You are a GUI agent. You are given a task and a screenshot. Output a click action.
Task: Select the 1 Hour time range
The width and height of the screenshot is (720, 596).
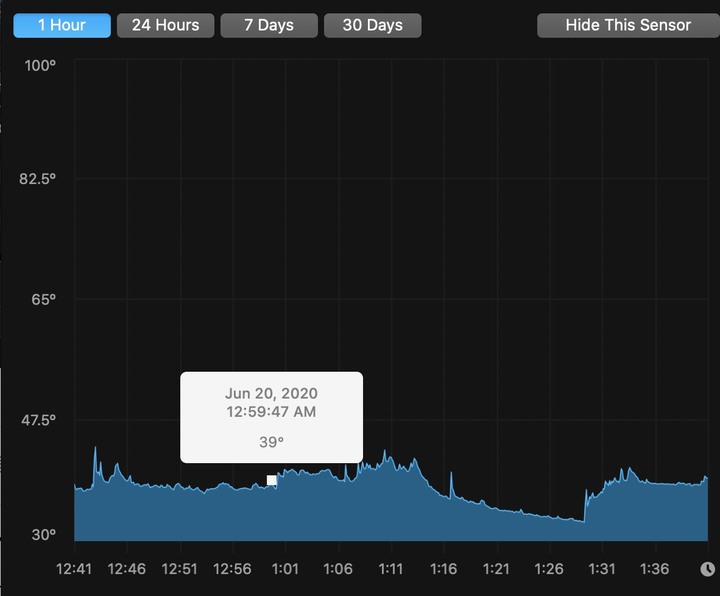click(62, 25)
